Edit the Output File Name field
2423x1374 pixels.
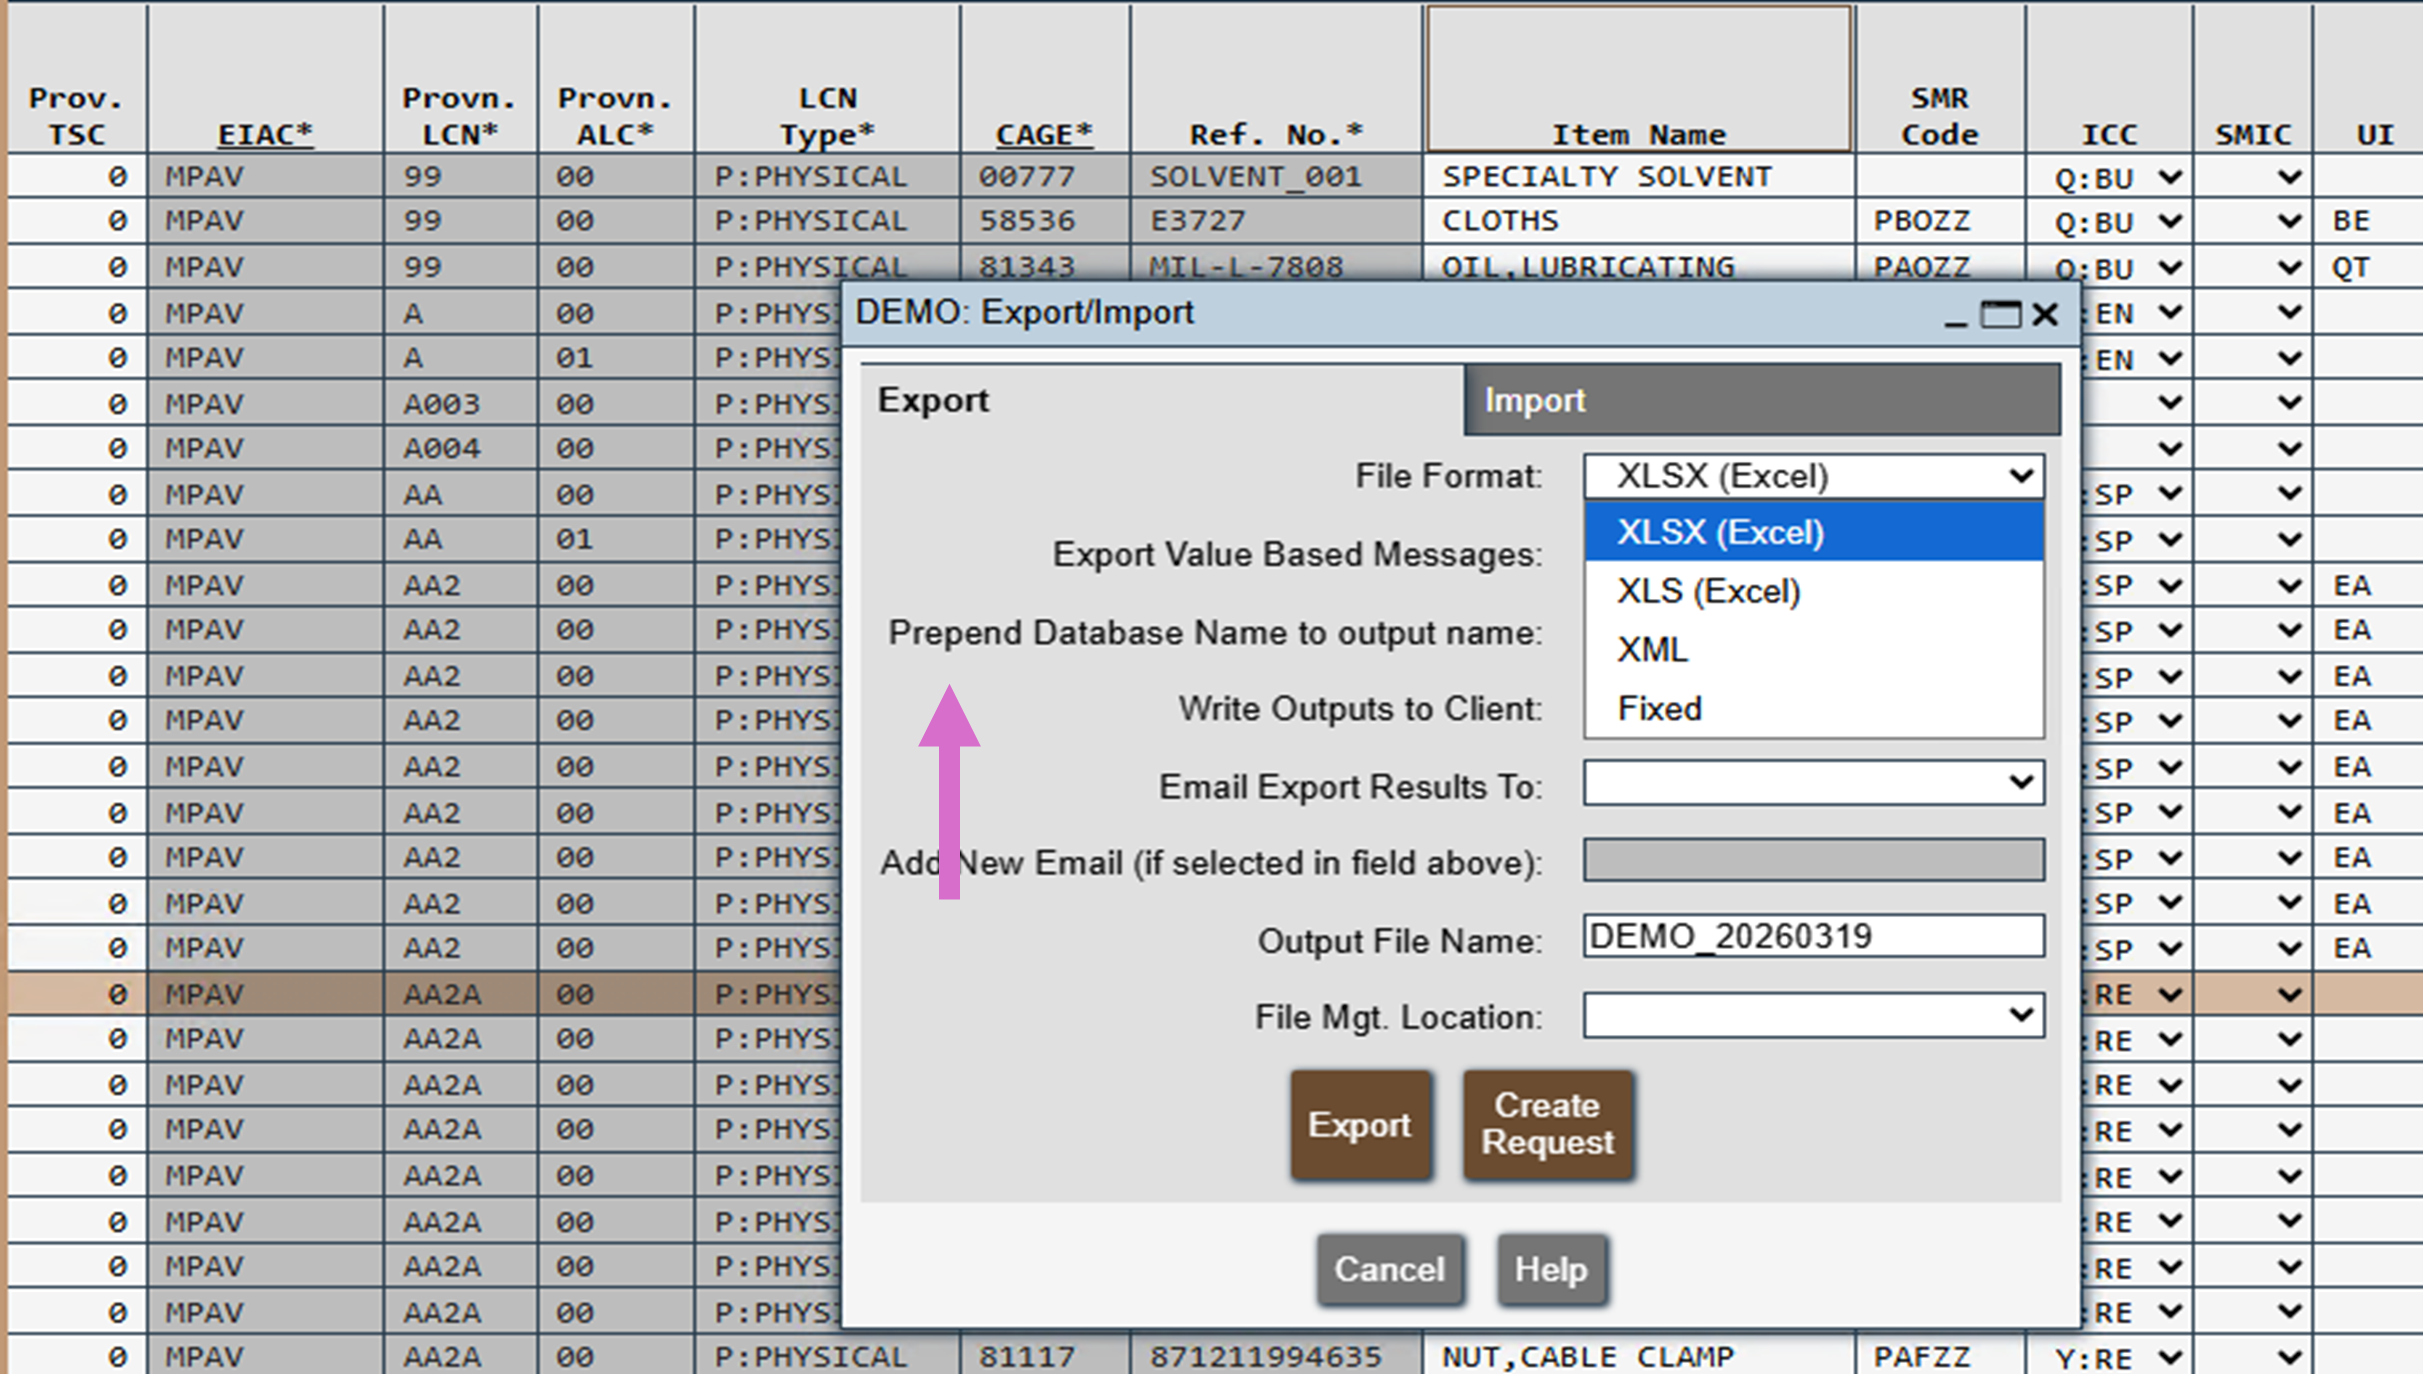pyautogui.click(x=1811, y=936)
